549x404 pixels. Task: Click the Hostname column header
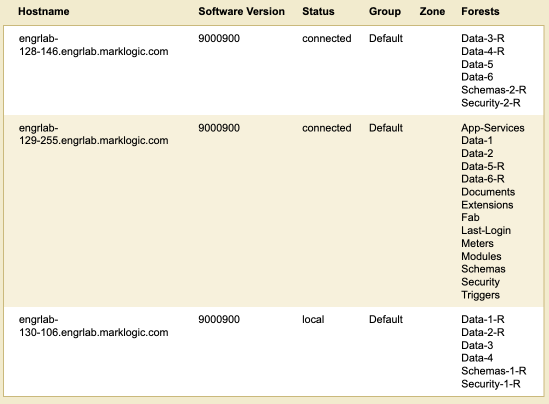pos(44,12)
